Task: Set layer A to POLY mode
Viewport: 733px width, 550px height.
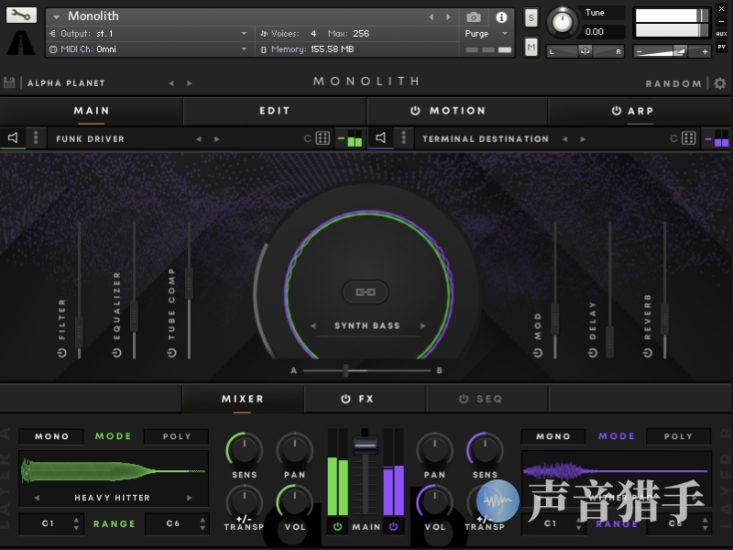Action: (177, 436)
